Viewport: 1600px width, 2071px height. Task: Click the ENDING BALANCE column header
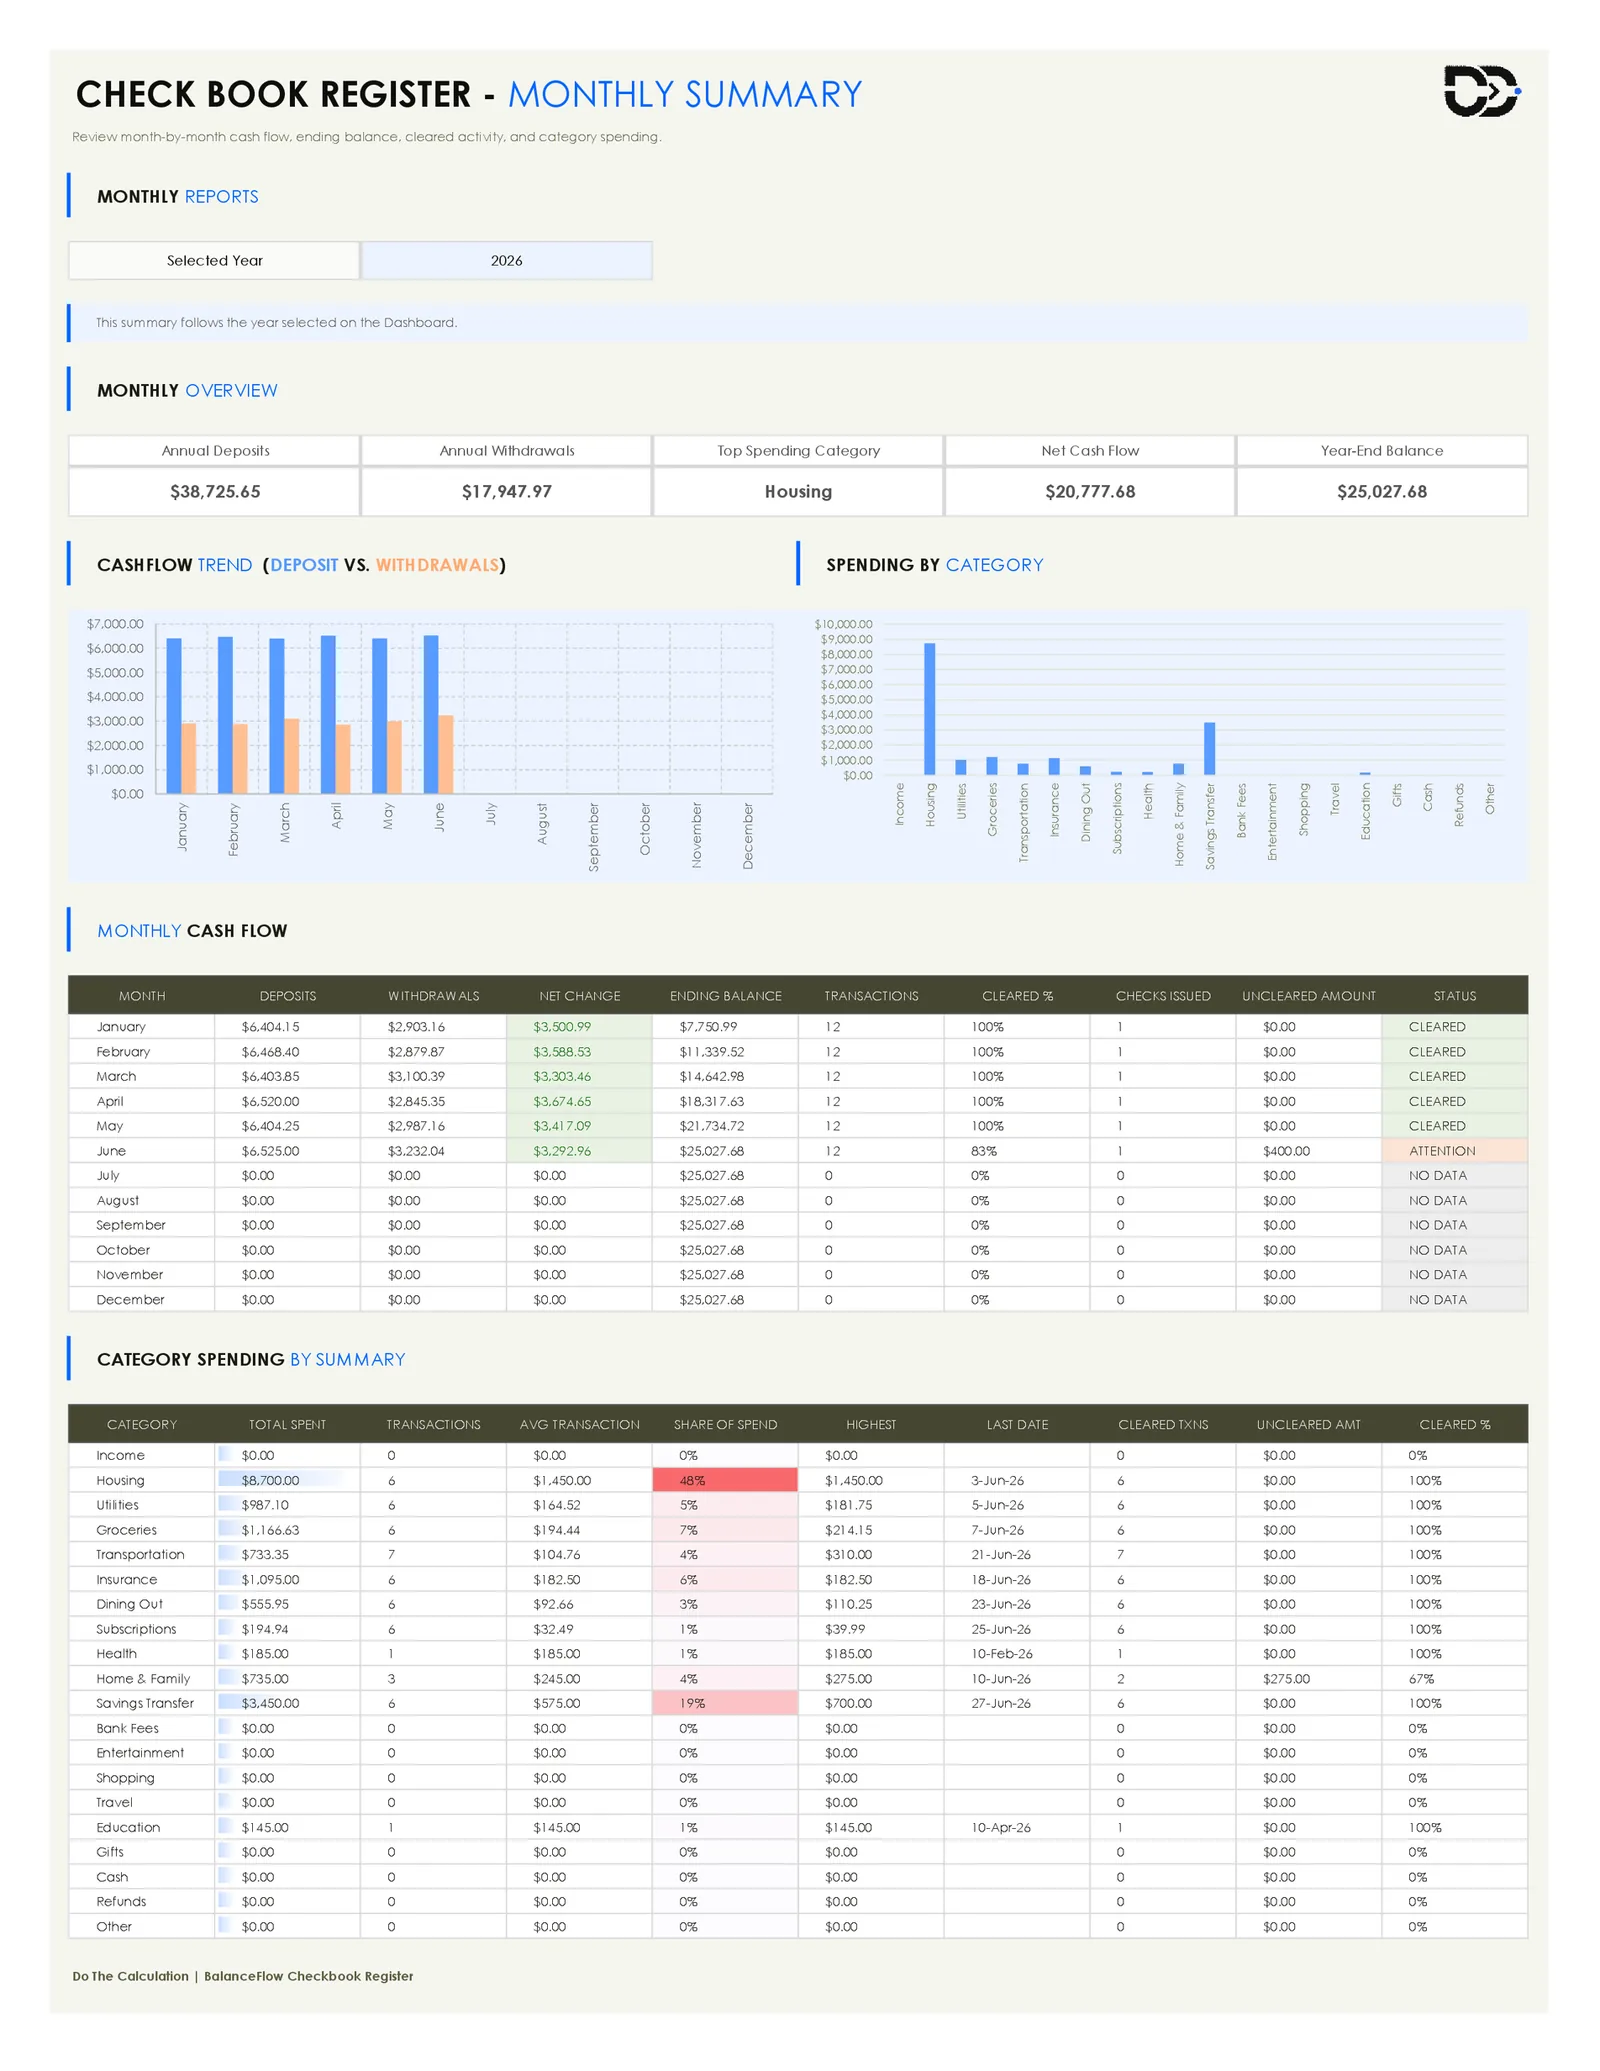coord(725,995)
